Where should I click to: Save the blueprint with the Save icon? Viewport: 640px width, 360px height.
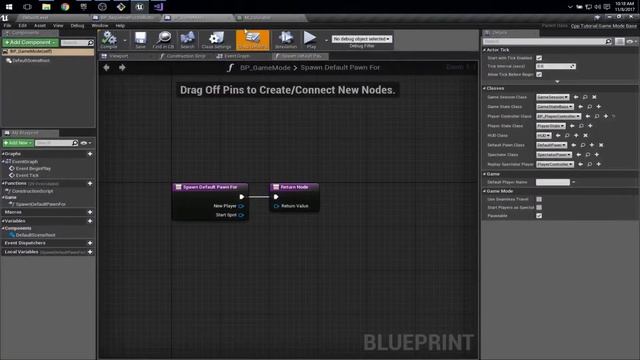coord(140,40)
